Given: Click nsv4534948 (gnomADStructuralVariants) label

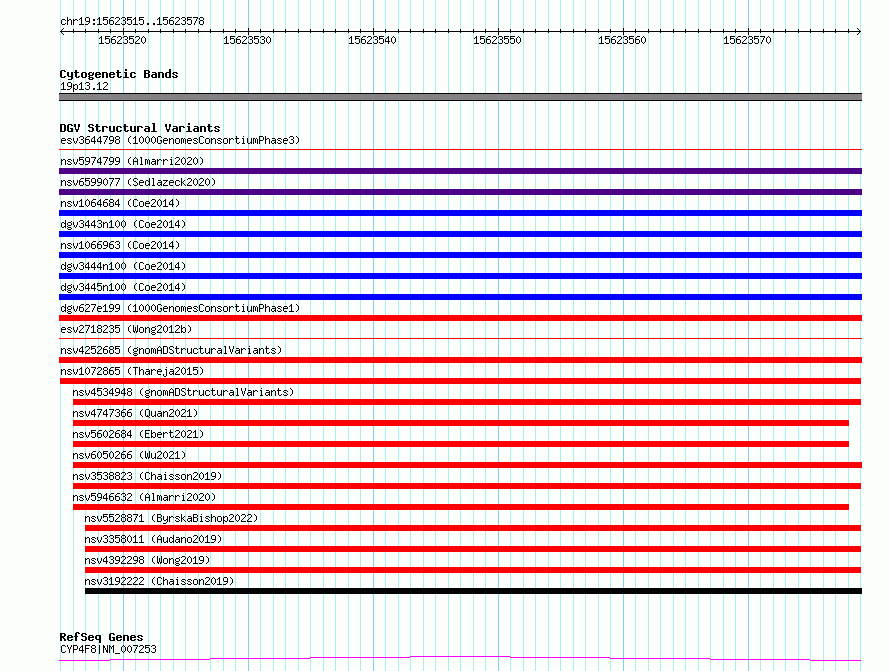Looking at the screenshot, I should [x=183, y=392].
